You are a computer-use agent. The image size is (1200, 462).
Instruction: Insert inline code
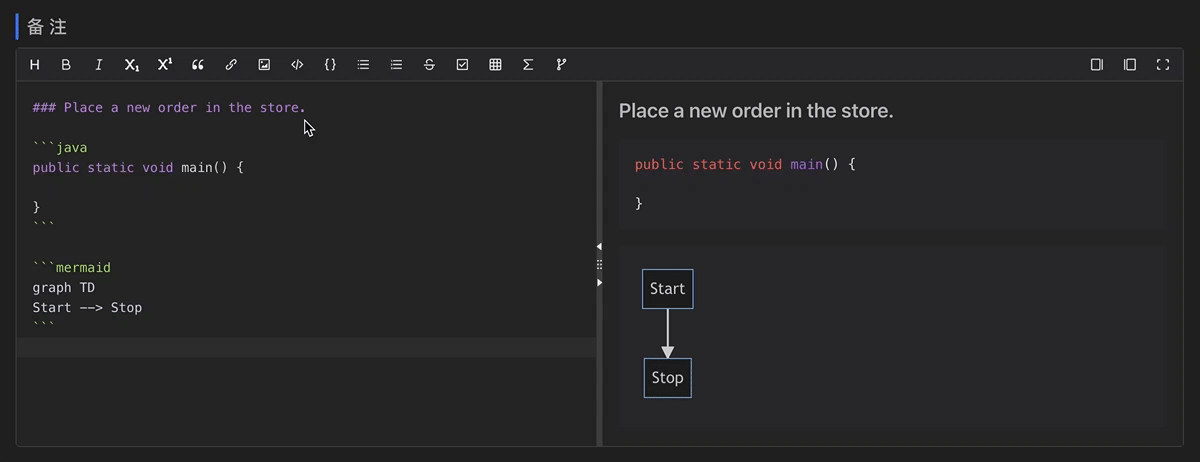[297, 65]
